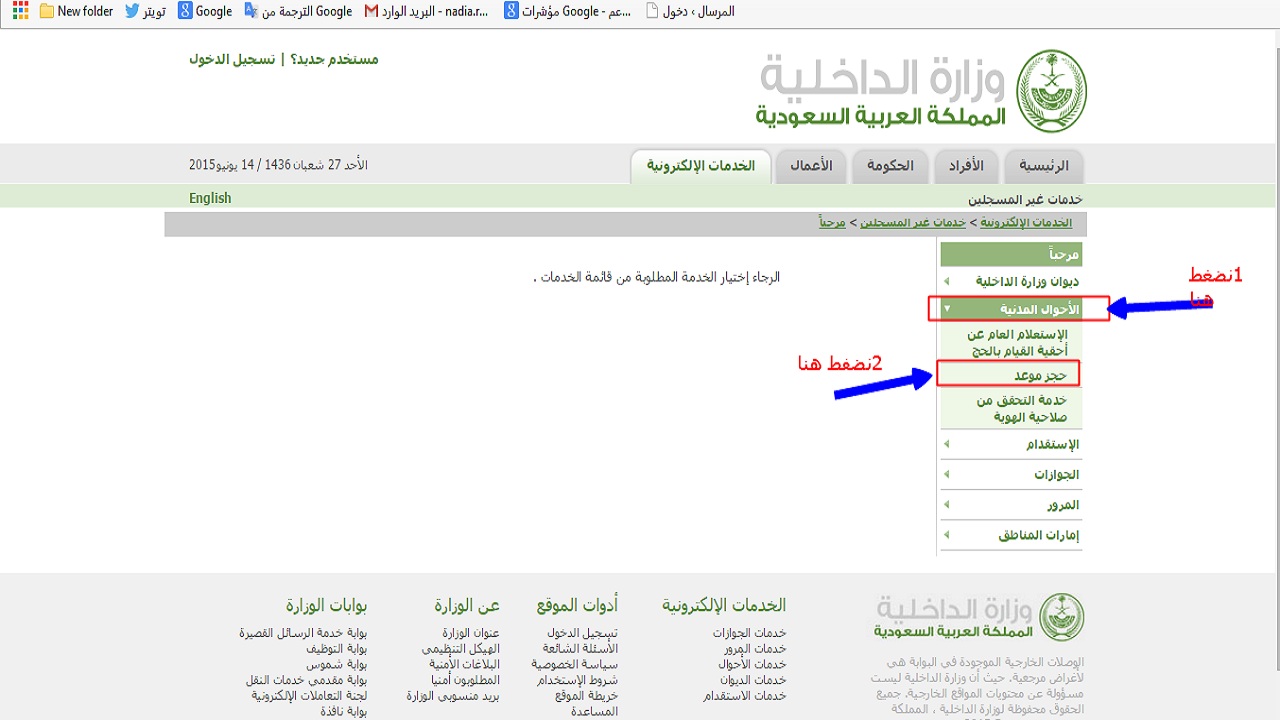Open the Gmail inbox 'البريد الوارد' bookmark
Image resolution: width=1280 pixels, height=720 pixels.
[426, 11]
